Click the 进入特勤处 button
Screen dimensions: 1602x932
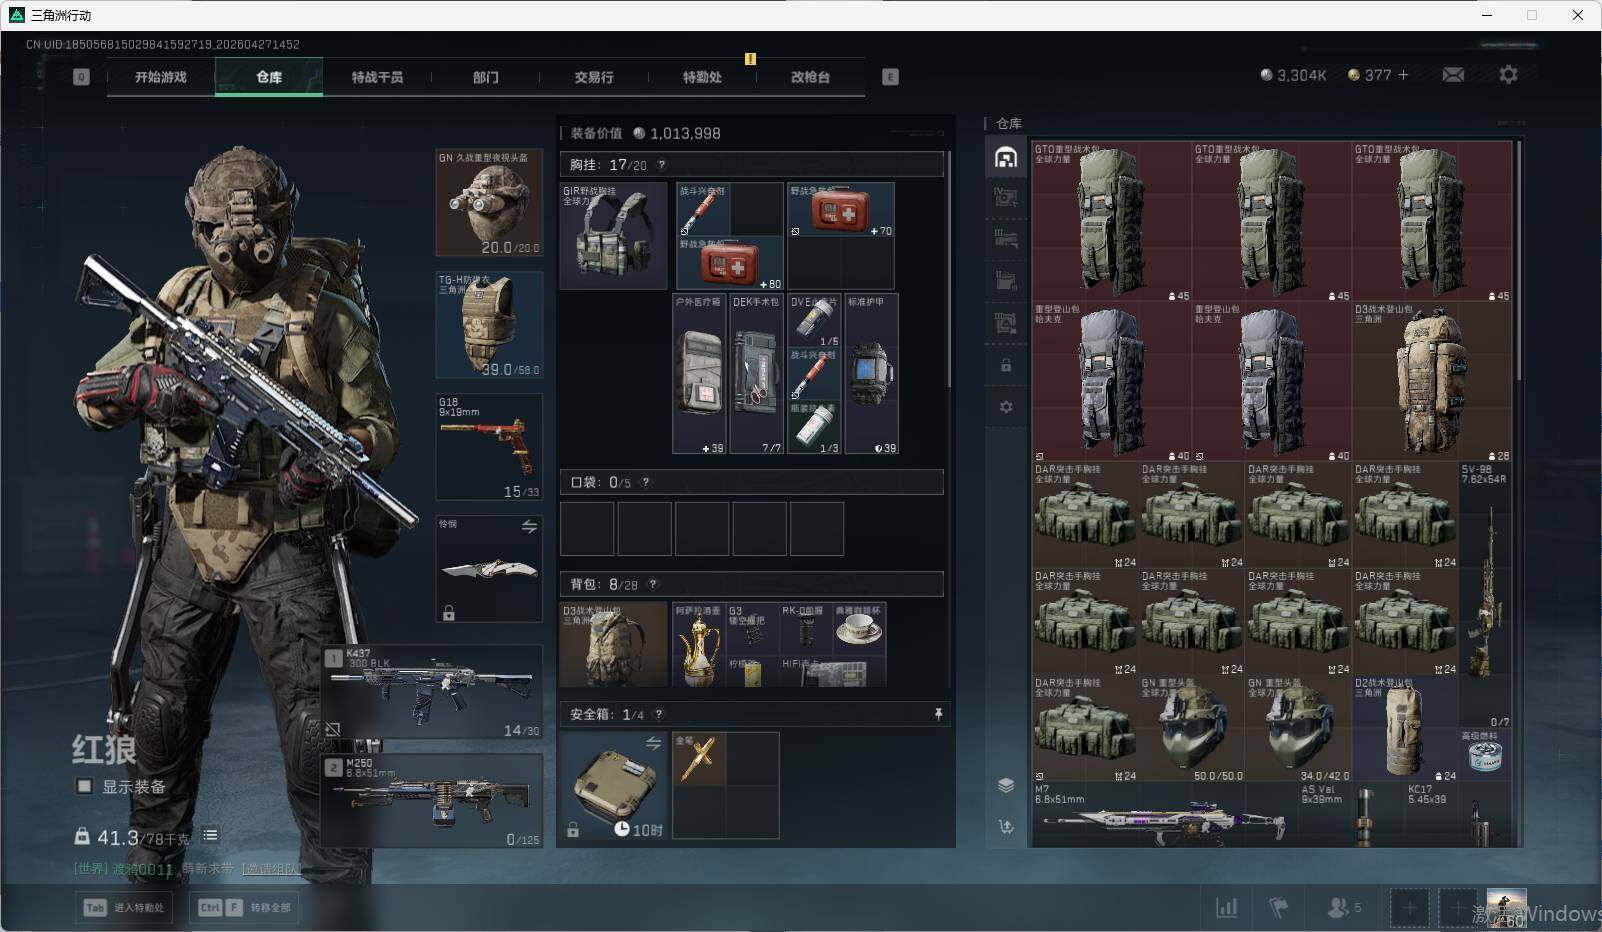click(x=124, y=907)
